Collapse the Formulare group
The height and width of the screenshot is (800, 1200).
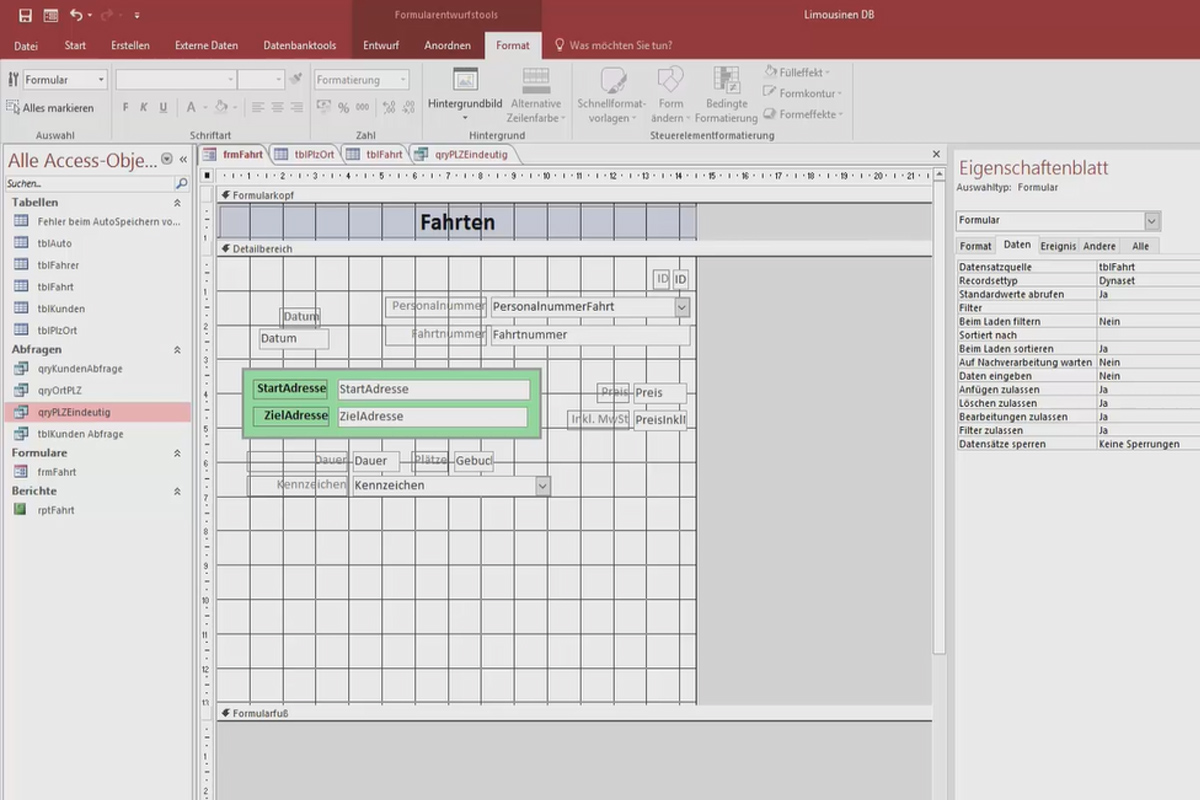[177, 453]
